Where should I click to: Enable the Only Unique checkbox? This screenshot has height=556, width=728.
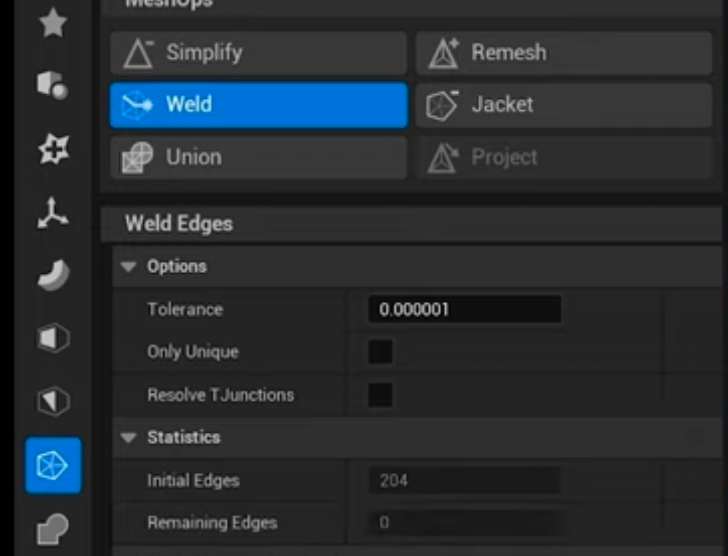380,352
